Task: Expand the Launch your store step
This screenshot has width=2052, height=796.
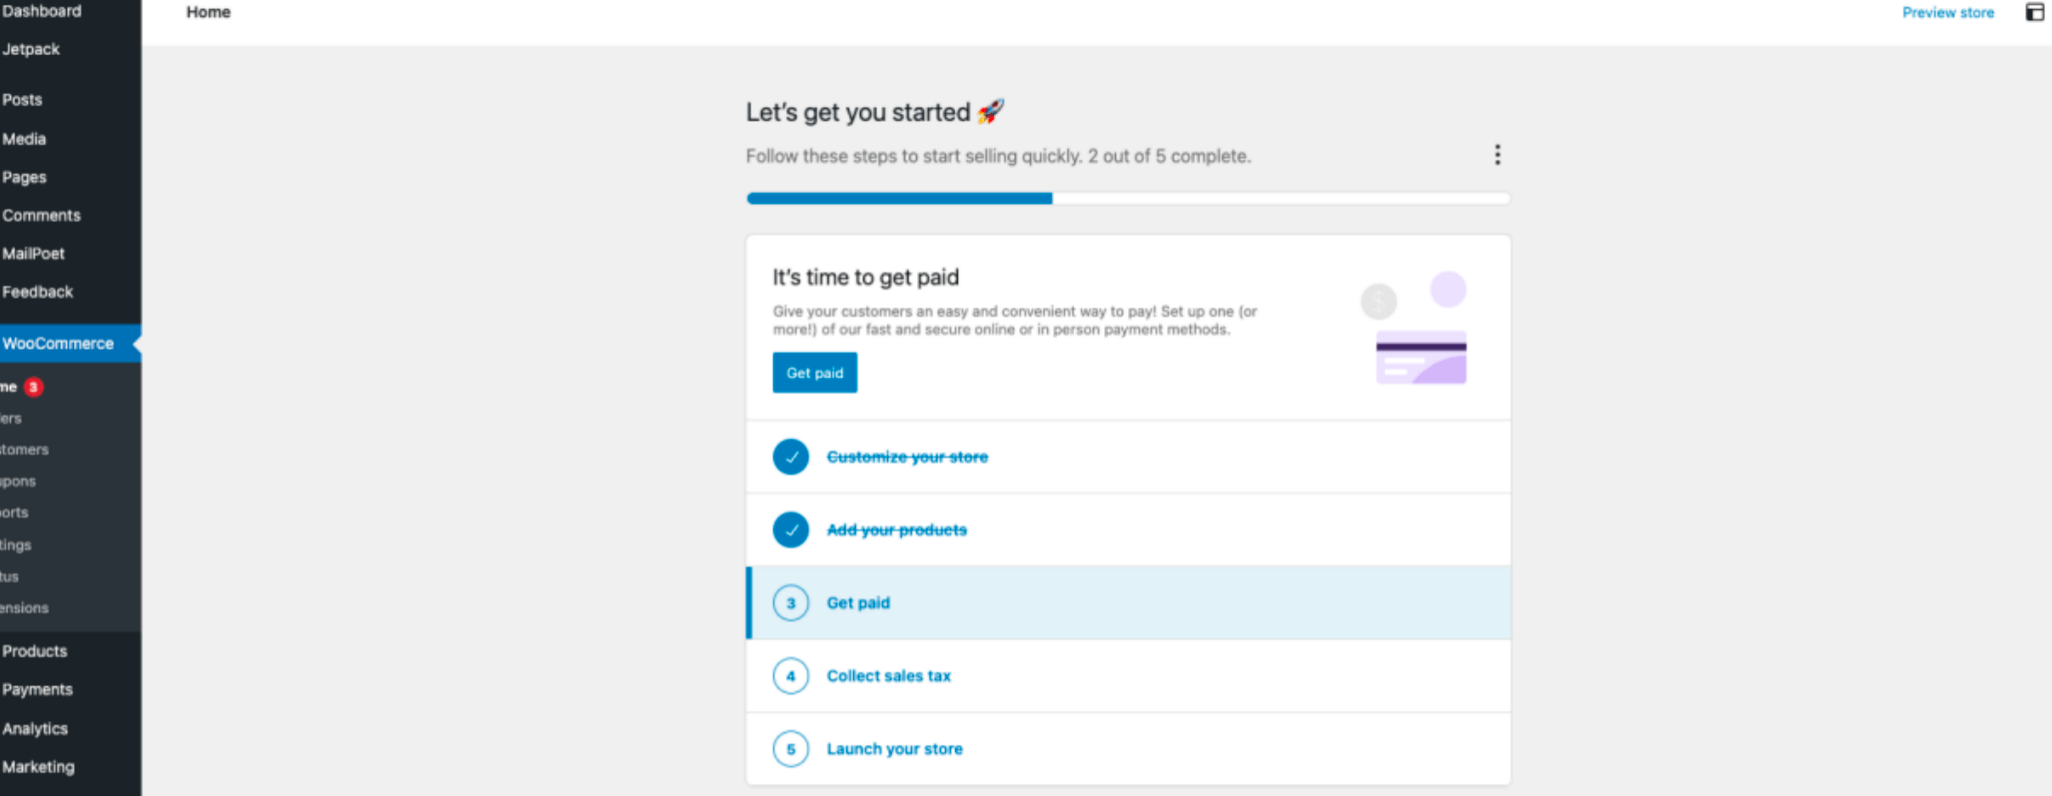Action: pyautogui.click(x=894, y=749)
